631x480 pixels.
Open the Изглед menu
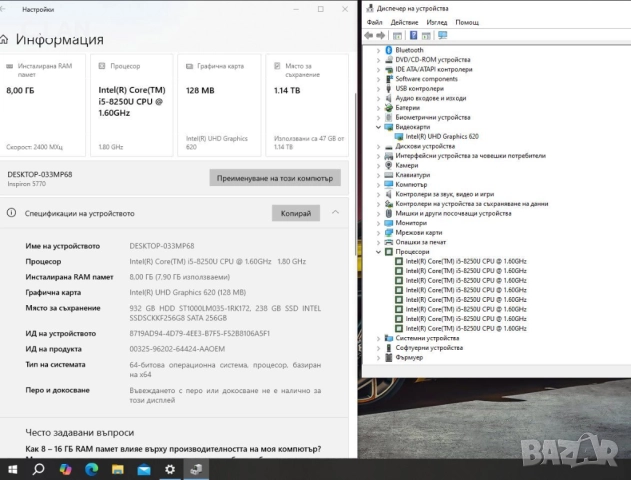(437, 22)
